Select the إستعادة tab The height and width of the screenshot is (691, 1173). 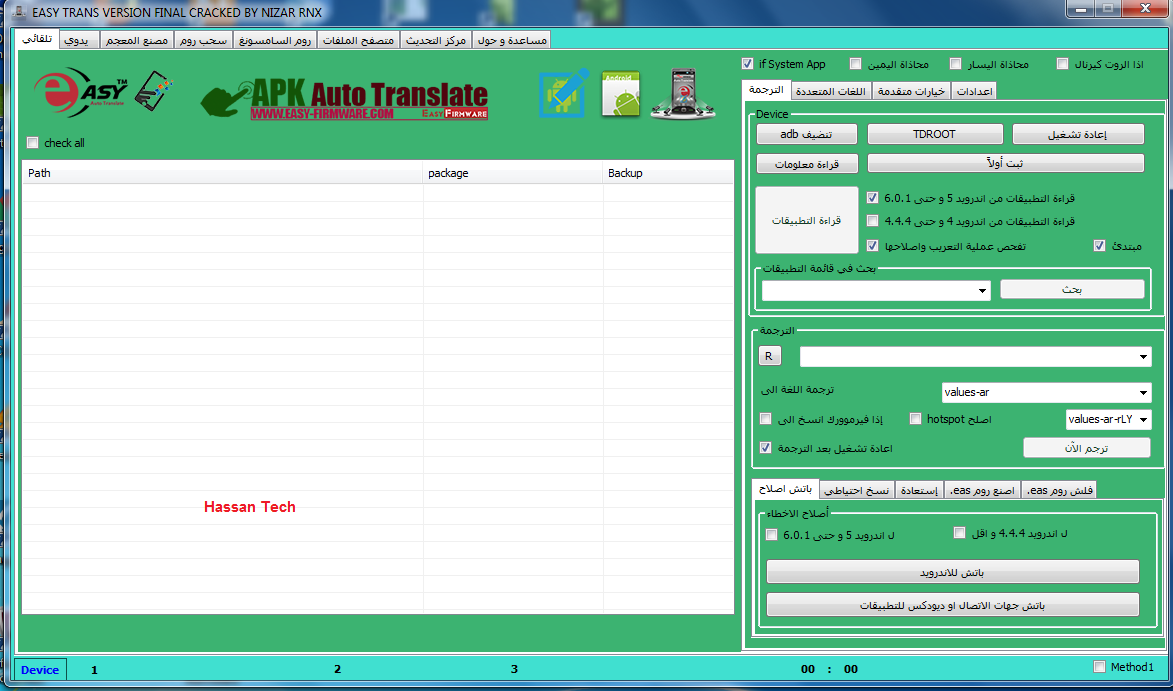point(919,490)
